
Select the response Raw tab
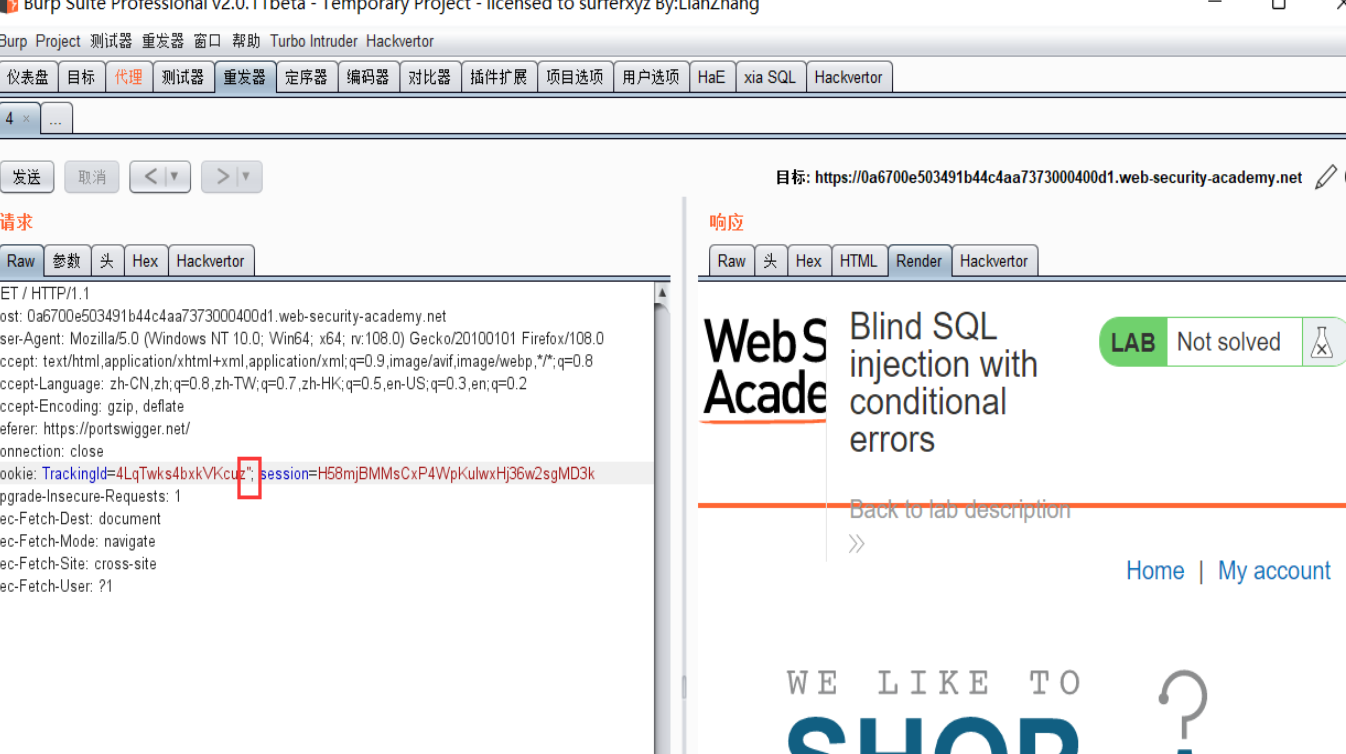(x=732, y=261)
